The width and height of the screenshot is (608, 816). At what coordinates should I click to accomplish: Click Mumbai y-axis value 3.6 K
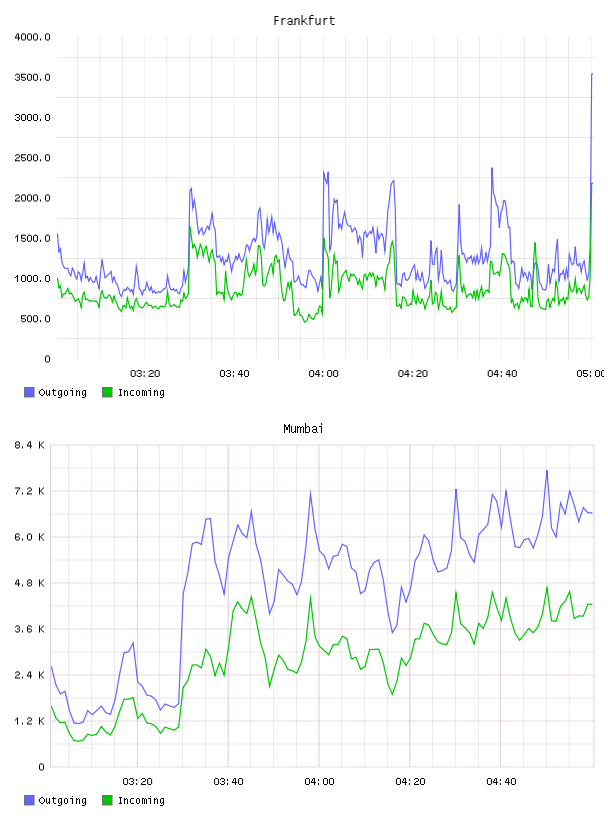point(30,629)
